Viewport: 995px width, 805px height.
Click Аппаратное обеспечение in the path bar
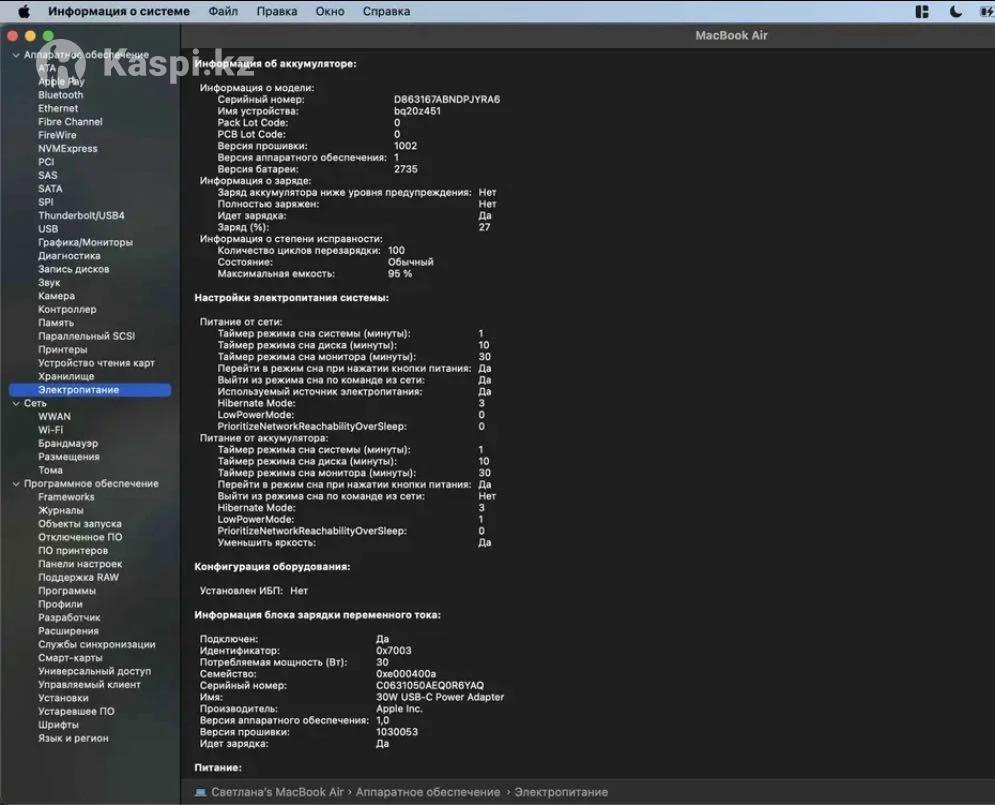pyautogui.click(x=428, y=792)
